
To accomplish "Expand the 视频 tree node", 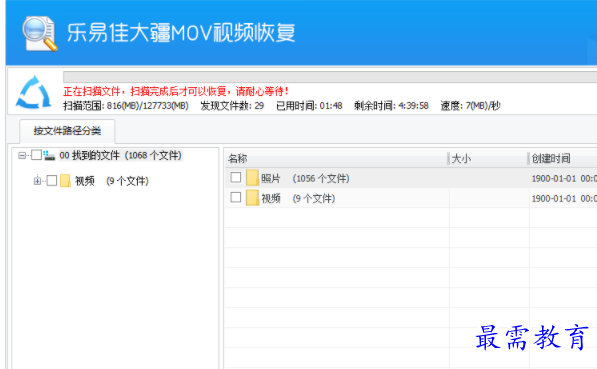I will 37,181.
